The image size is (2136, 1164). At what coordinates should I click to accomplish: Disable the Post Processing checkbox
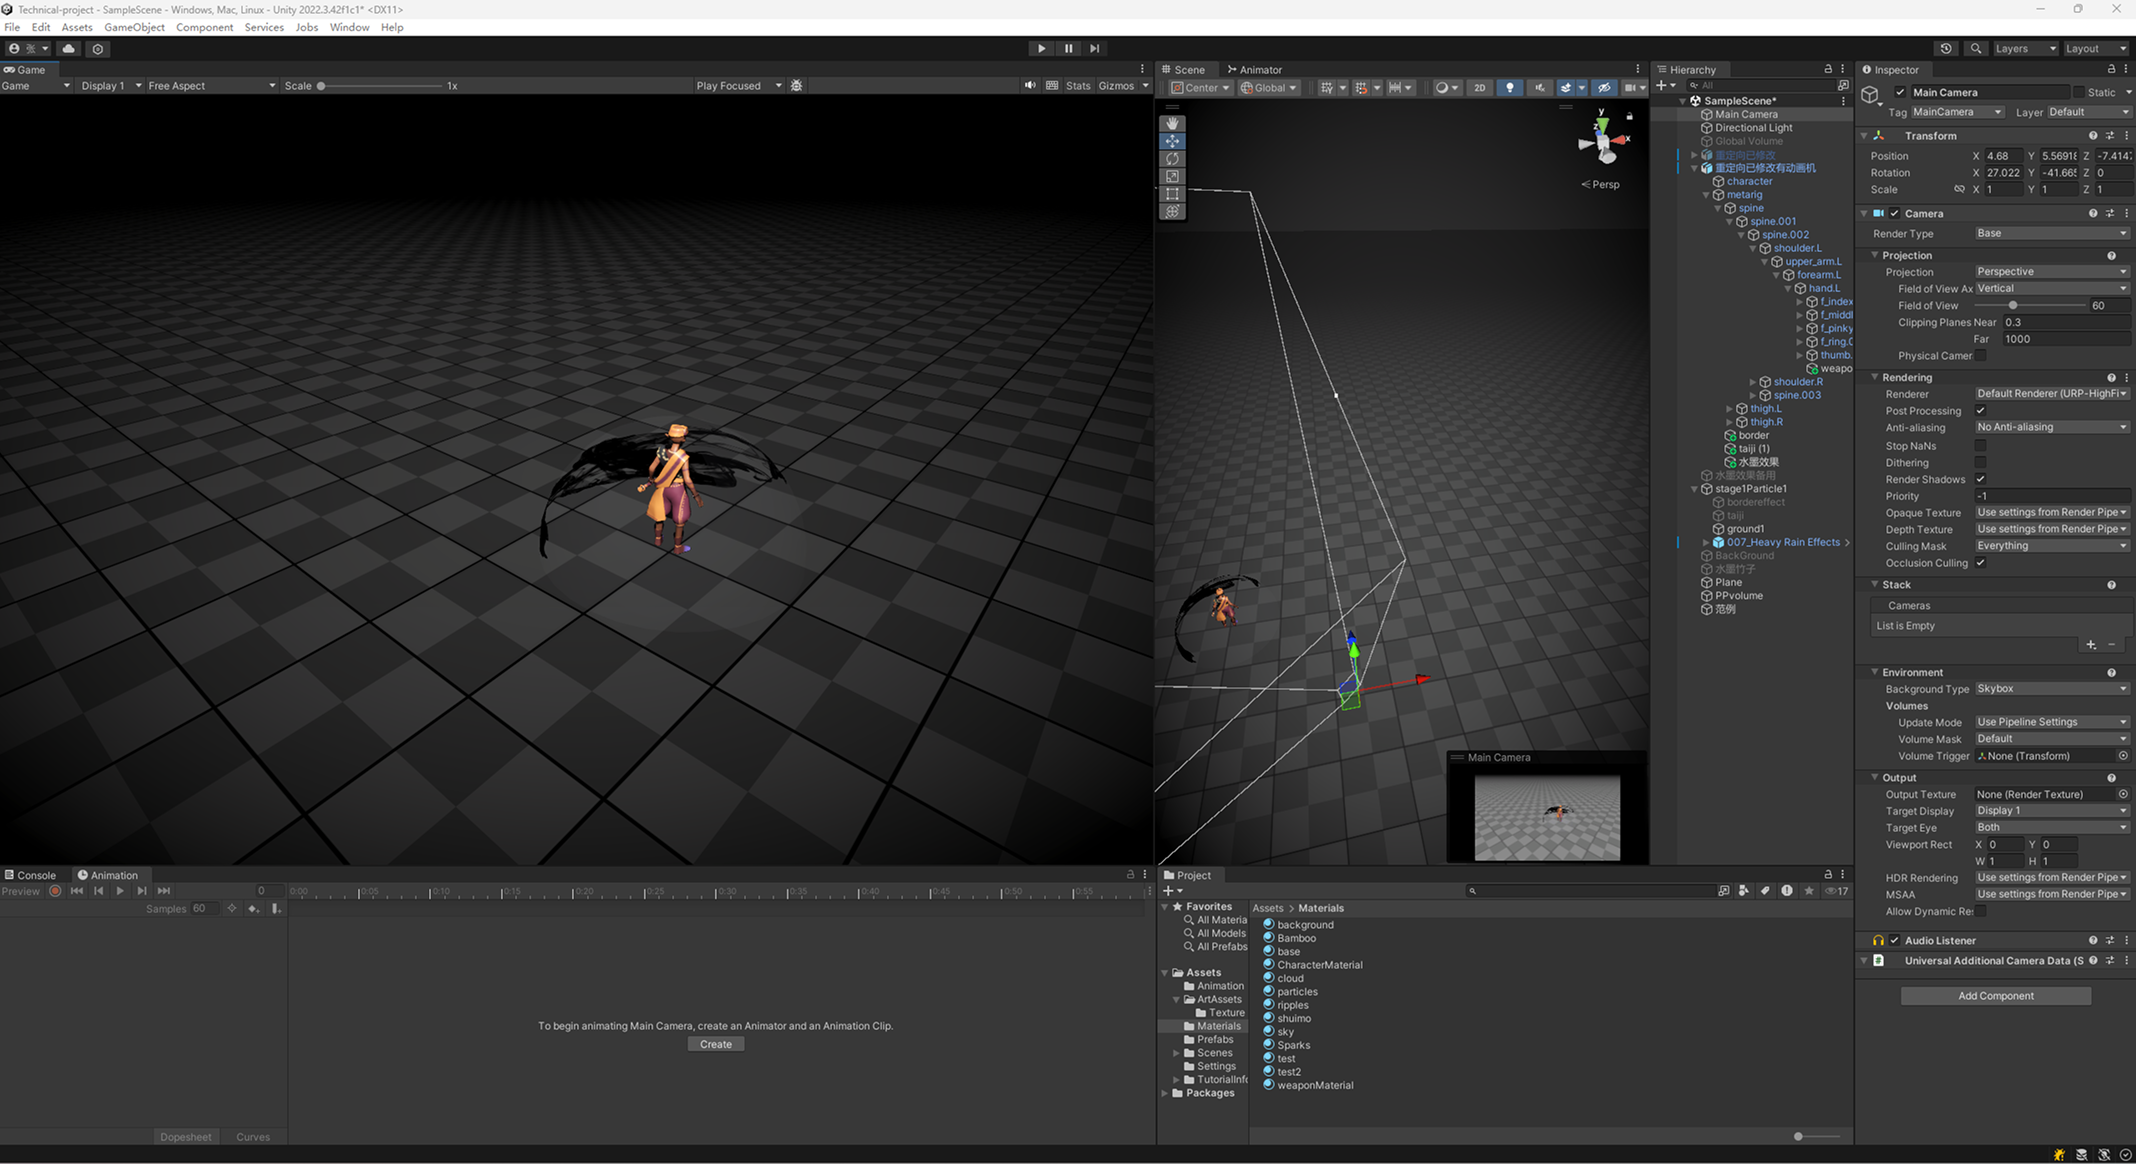click(x=1980, y=410)
